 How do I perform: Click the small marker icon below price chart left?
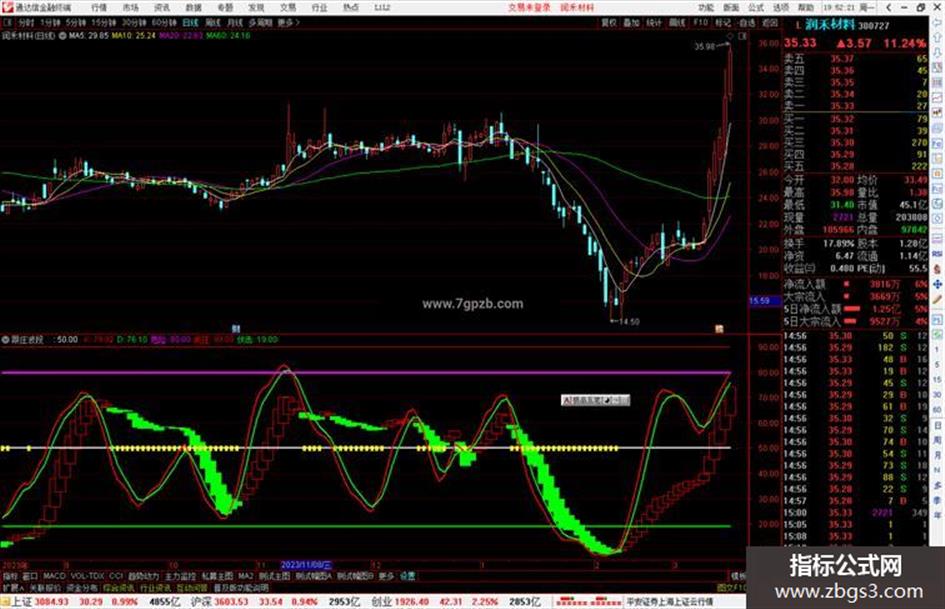[x=236, y=329]
